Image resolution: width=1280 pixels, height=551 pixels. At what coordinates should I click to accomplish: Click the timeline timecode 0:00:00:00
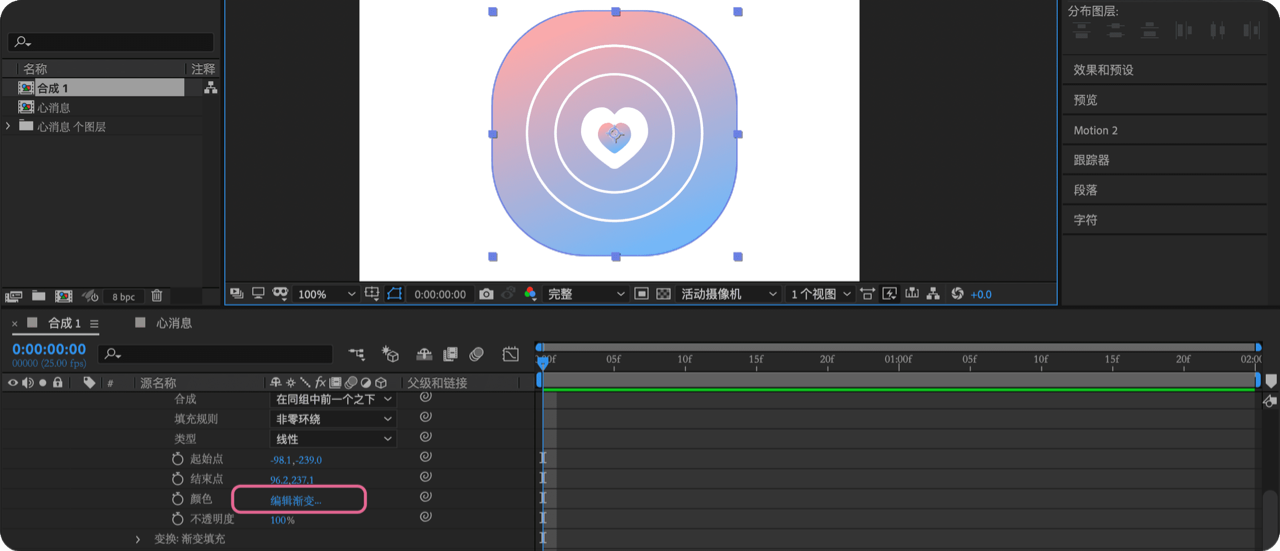point(49,350)
